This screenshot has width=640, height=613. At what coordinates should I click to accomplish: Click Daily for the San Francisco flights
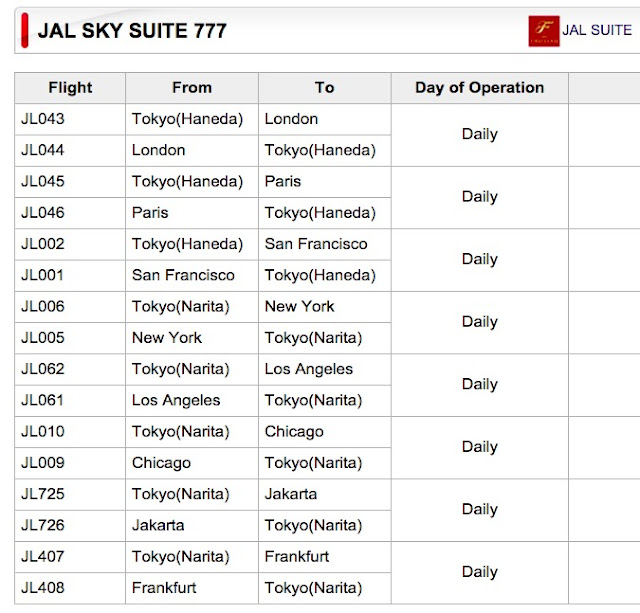(x=480, y=259)
